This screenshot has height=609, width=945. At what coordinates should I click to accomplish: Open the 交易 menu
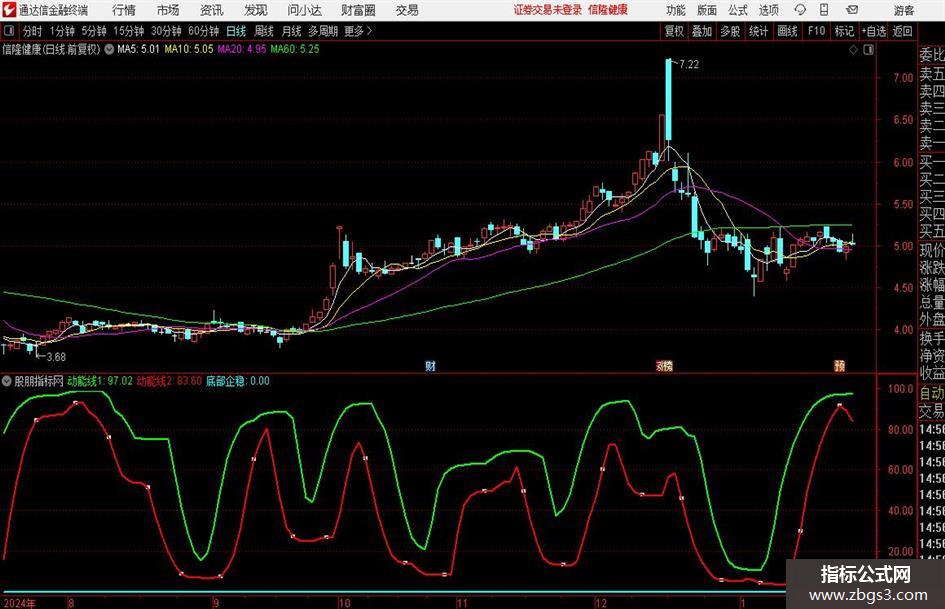tap(407, 10)
